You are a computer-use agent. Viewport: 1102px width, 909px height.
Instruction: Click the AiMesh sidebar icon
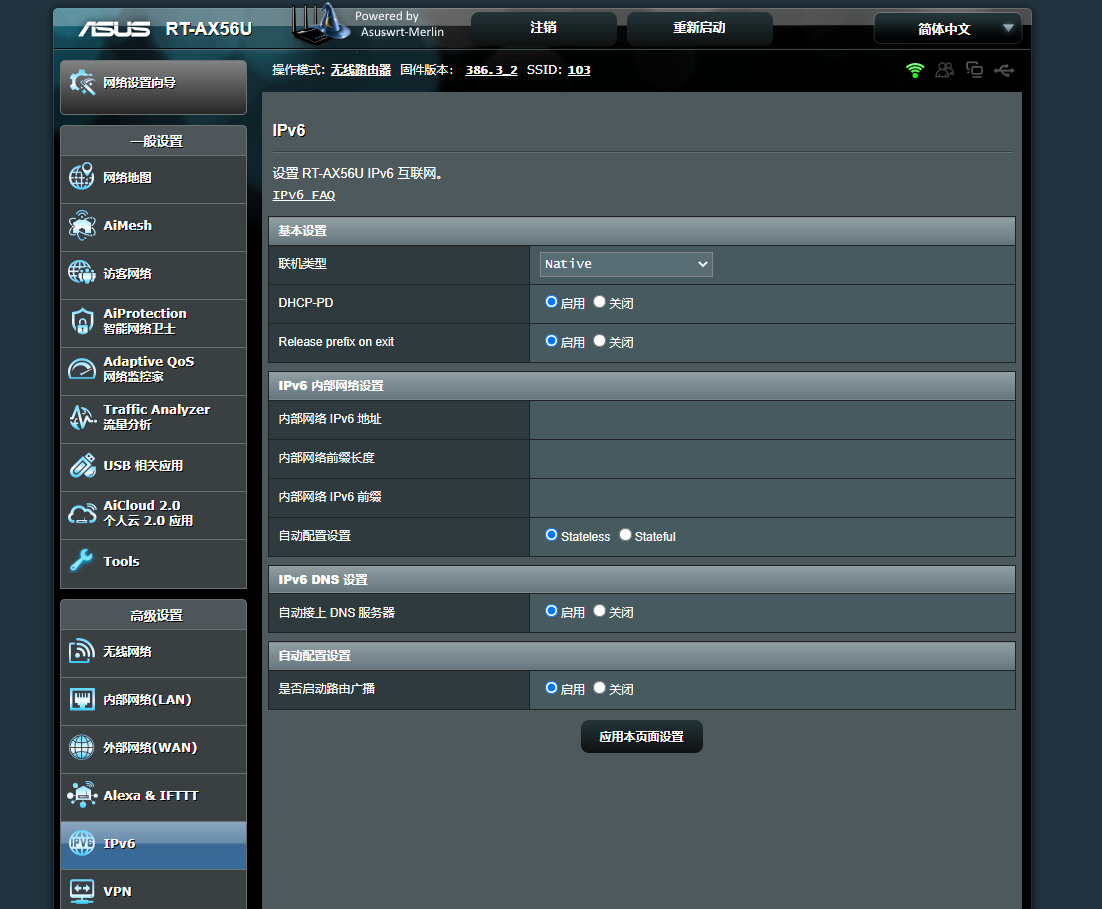[x=82, y=226]
